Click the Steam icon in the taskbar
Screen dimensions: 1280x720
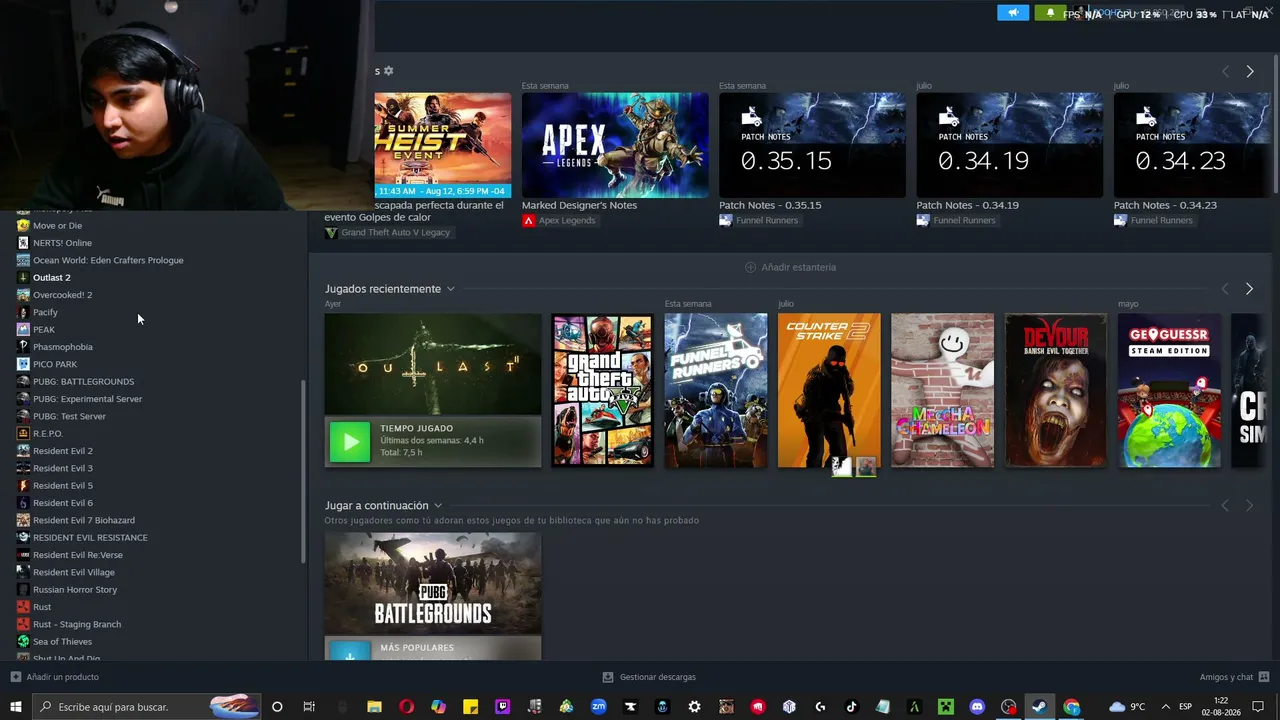coord(1039,707)
